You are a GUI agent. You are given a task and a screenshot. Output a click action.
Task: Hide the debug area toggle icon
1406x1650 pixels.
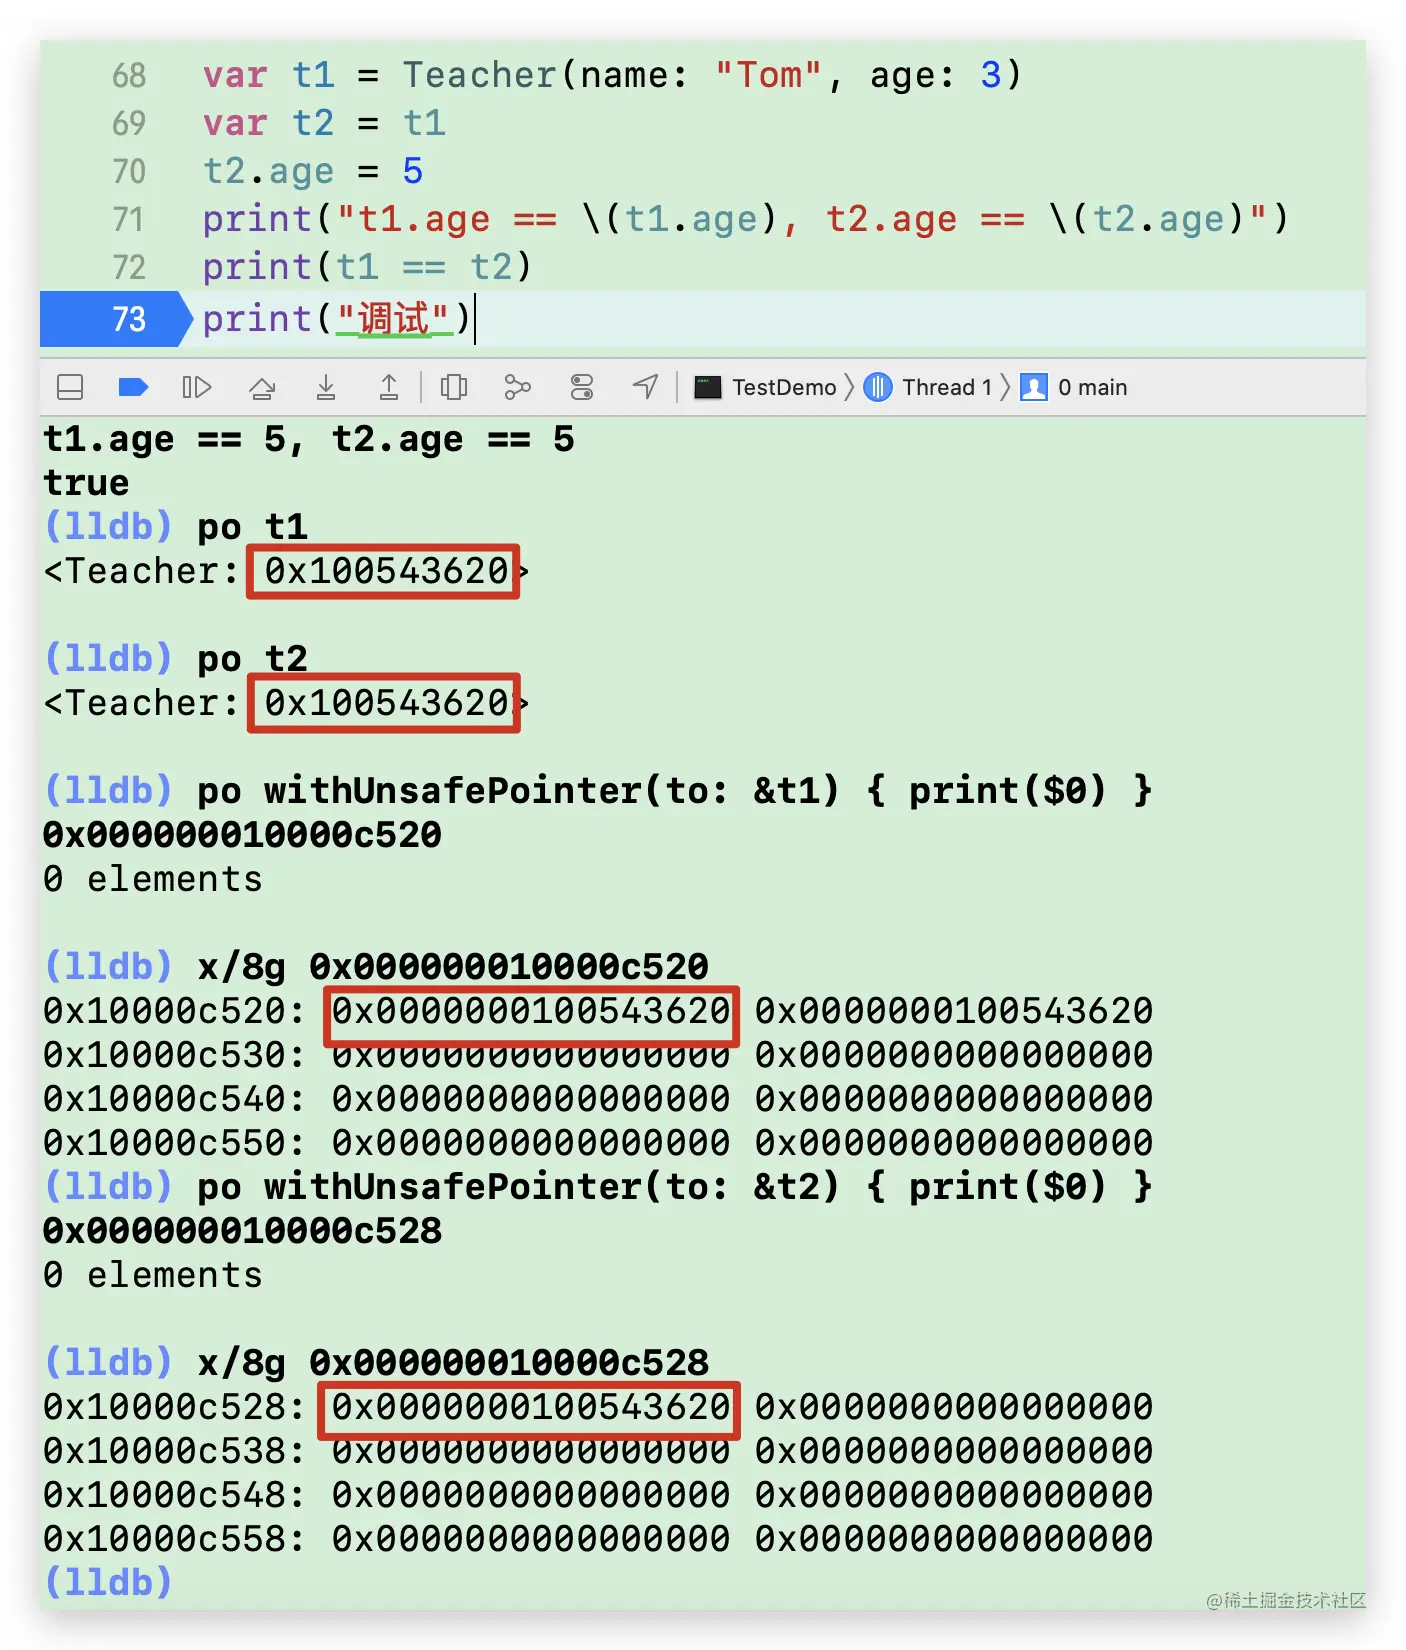tap(70, 387)
